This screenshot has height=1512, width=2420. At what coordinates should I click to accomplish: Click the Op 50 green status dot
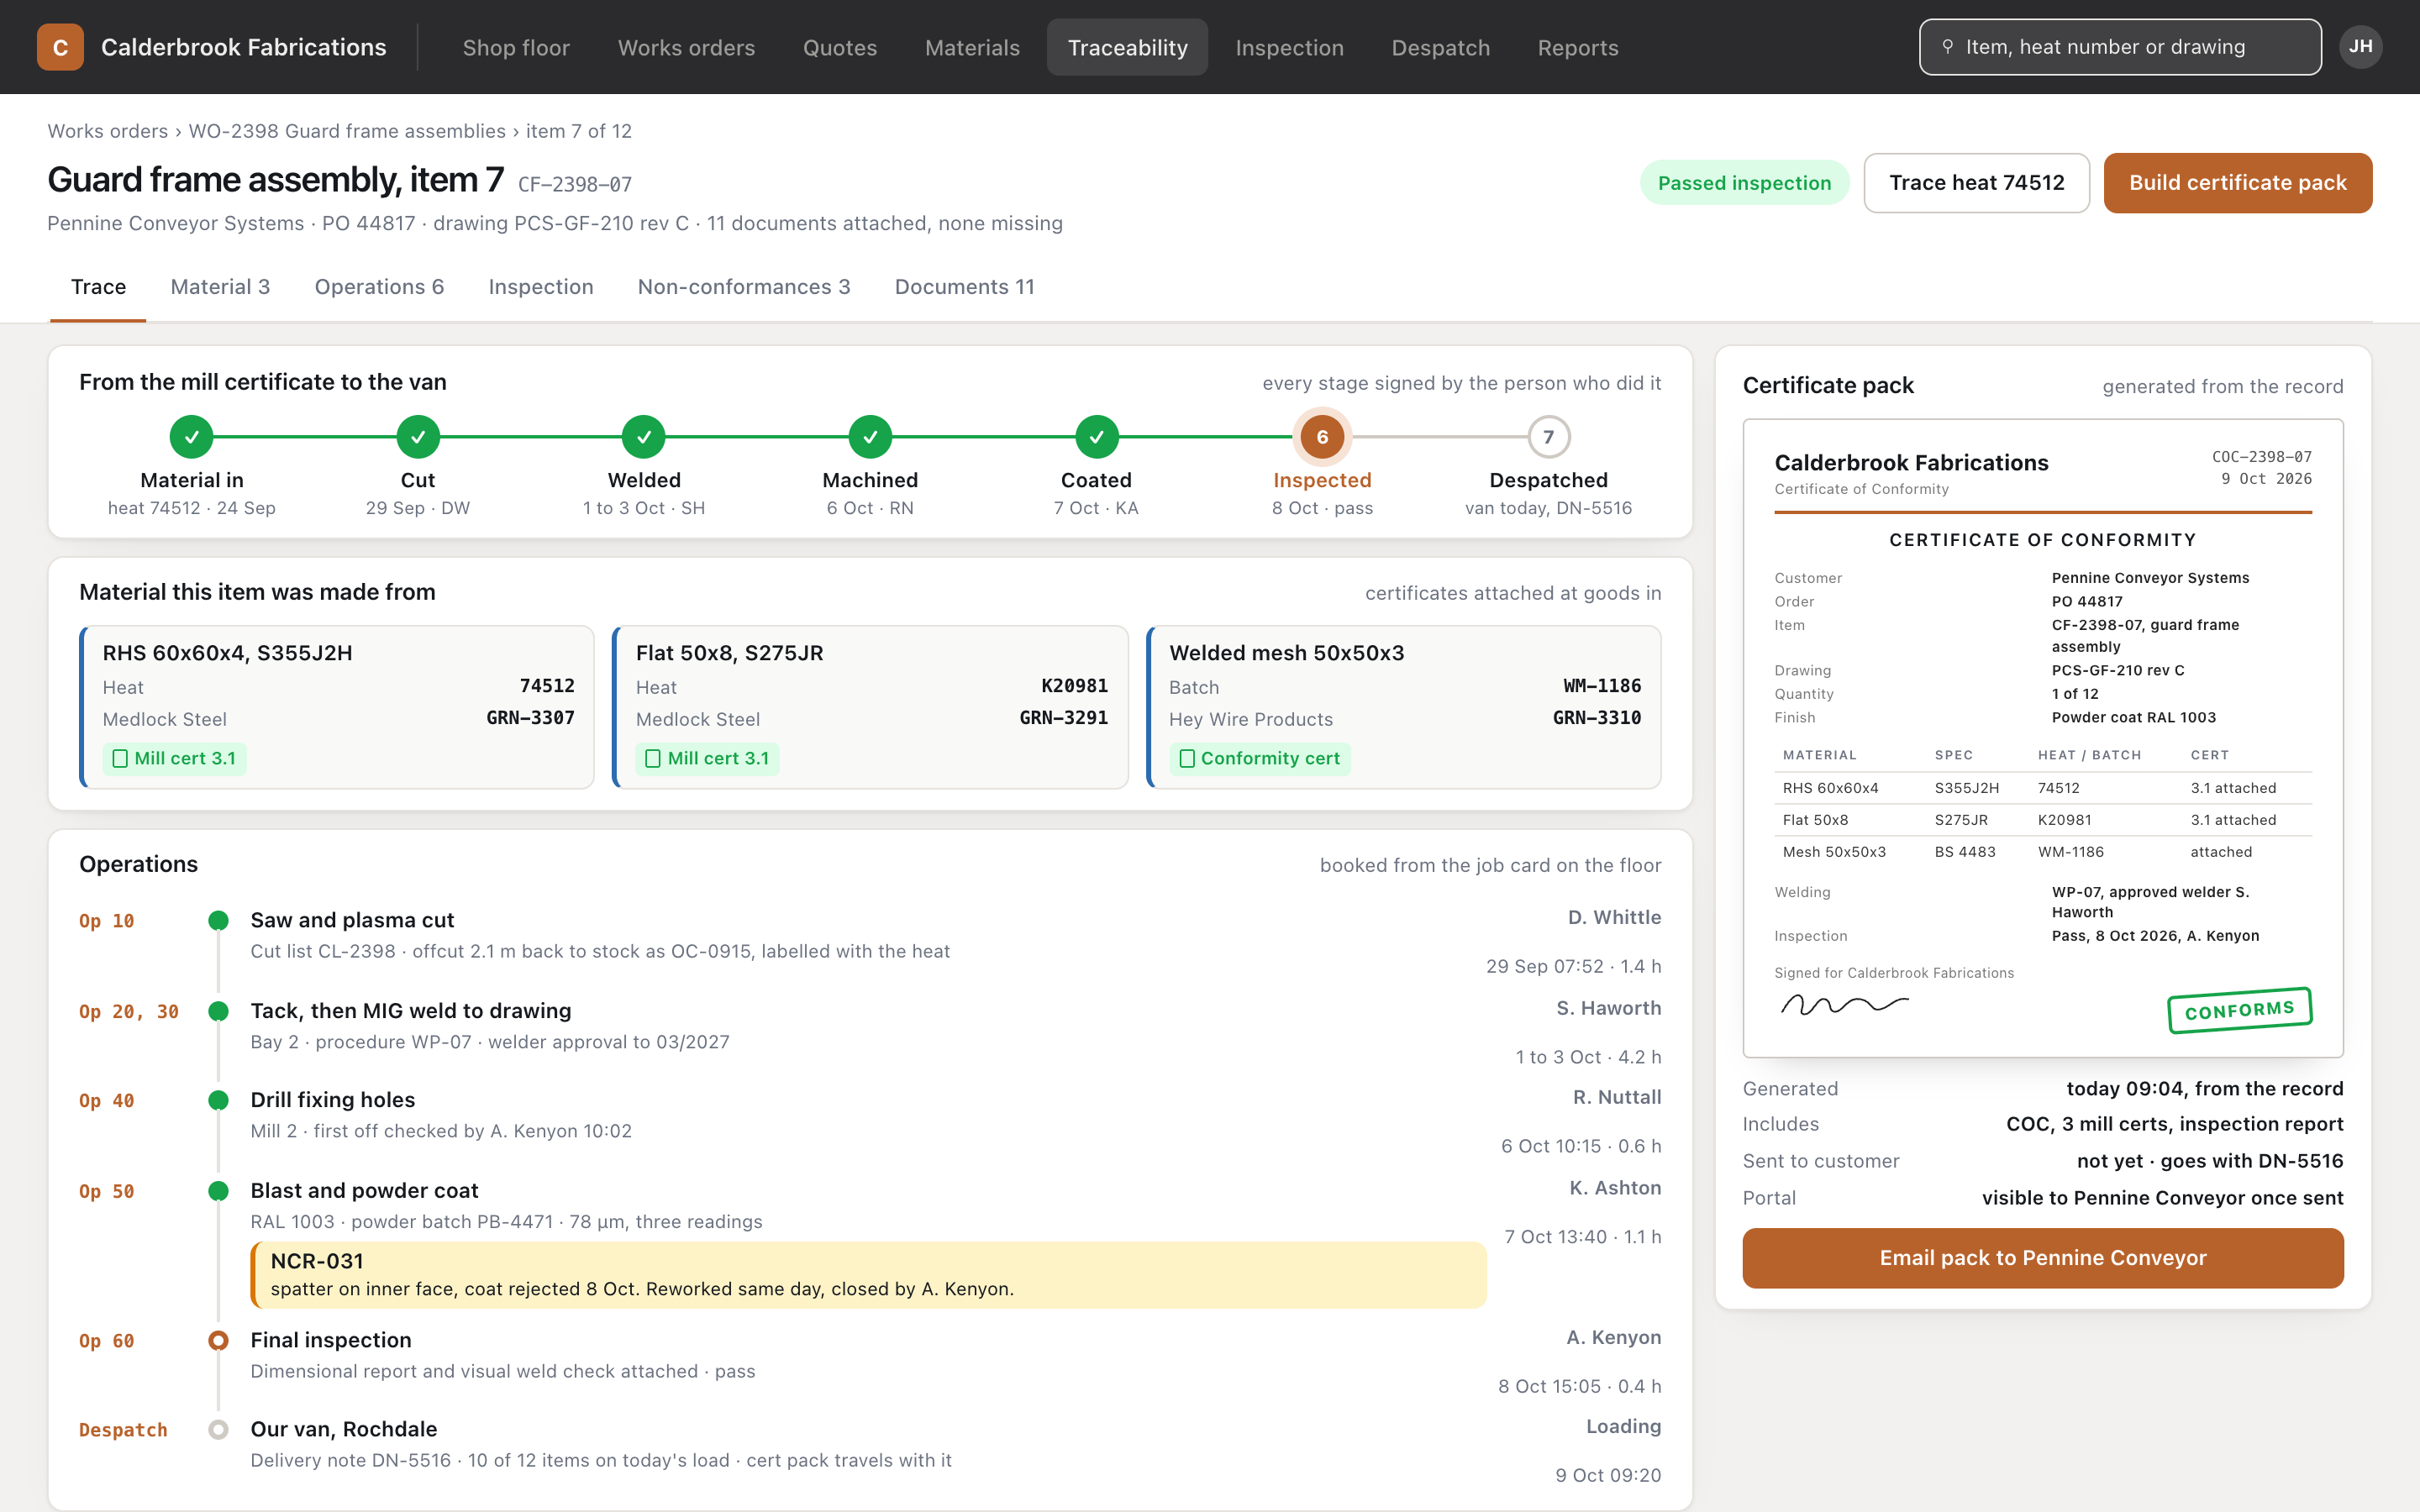point(218,1191)
